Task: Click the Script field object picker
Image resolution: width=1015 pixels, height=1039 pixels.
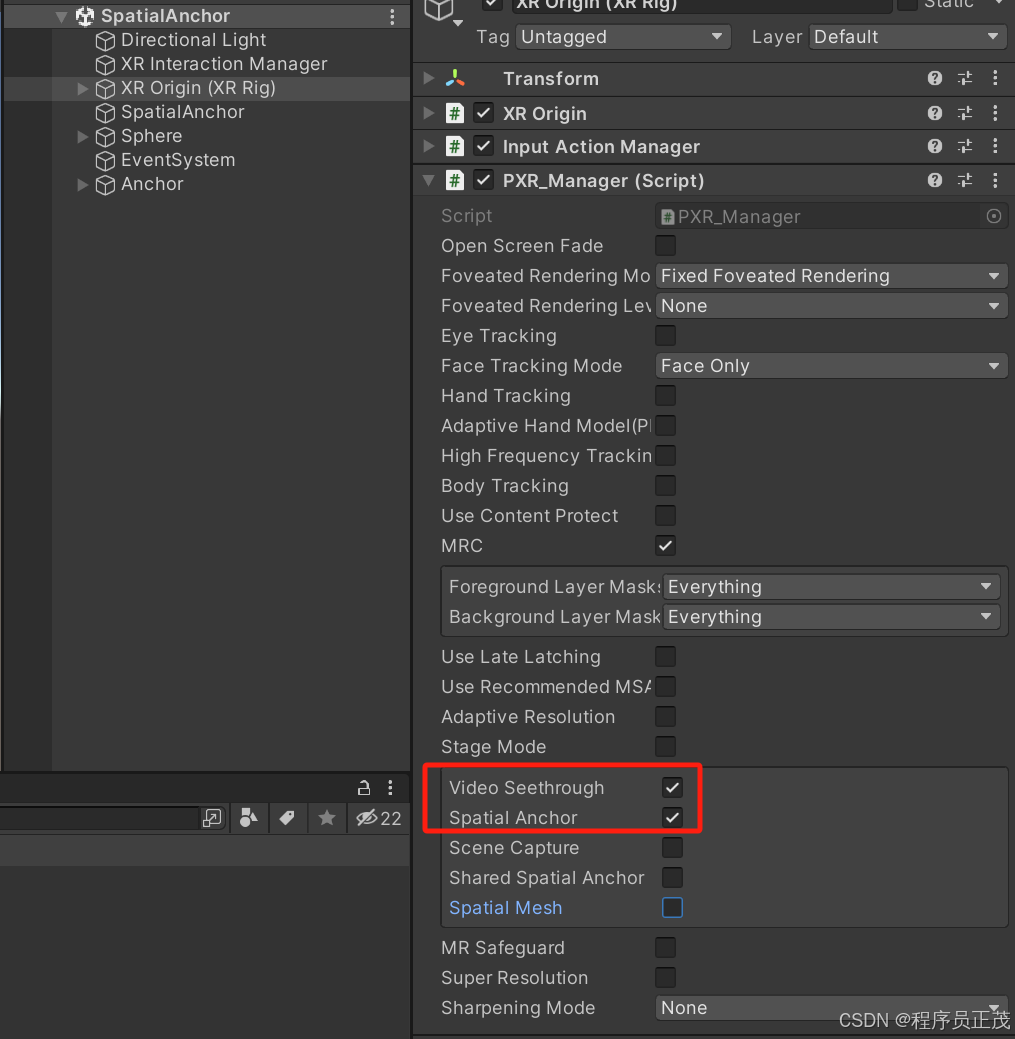Action: point(993,216)
